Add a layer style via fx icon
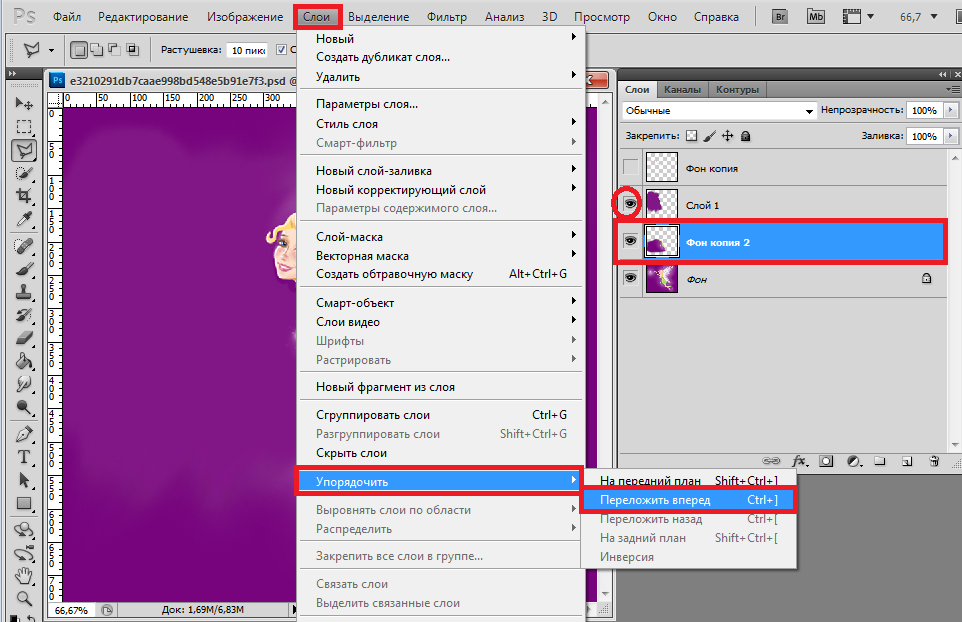This screenshot has height=622, width=962. (799, 461)
